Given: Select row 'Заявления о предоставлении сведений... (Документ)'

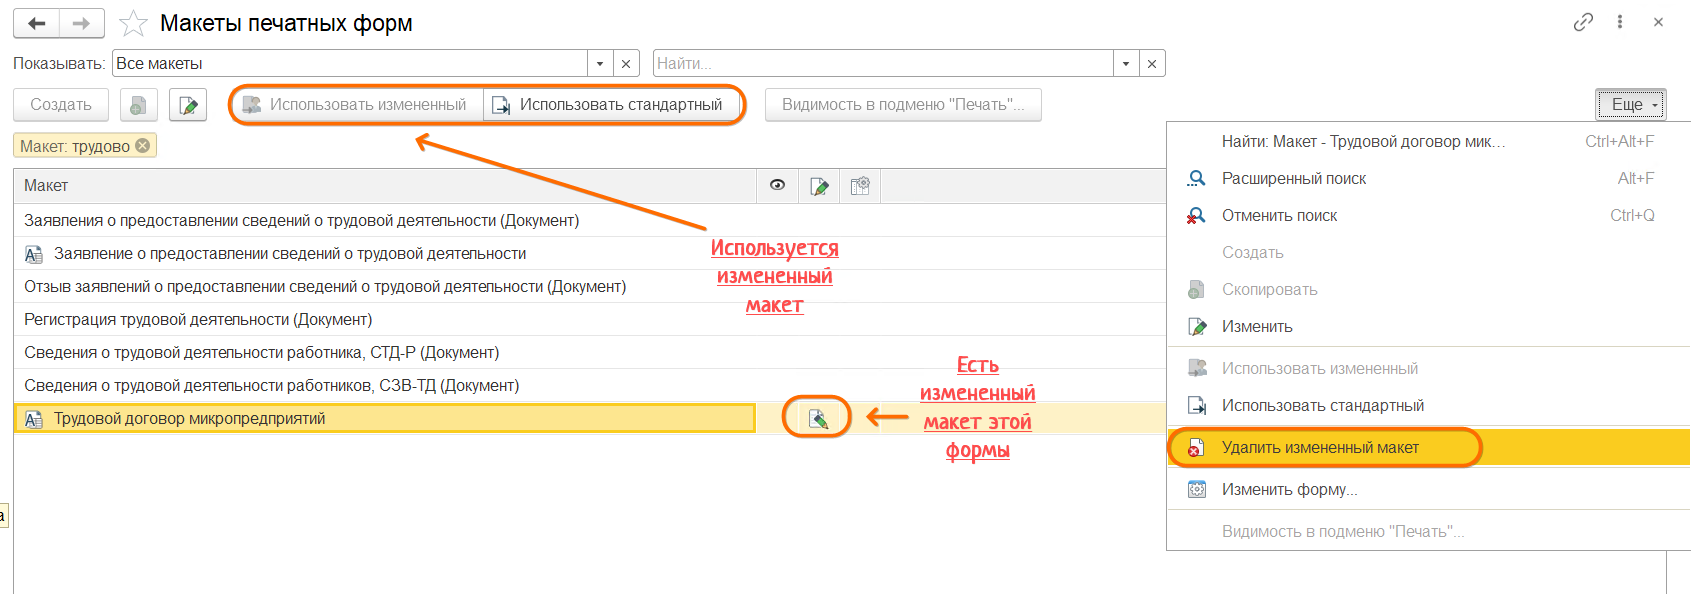Looking at the screenshot, I should [x=590, y=221].
